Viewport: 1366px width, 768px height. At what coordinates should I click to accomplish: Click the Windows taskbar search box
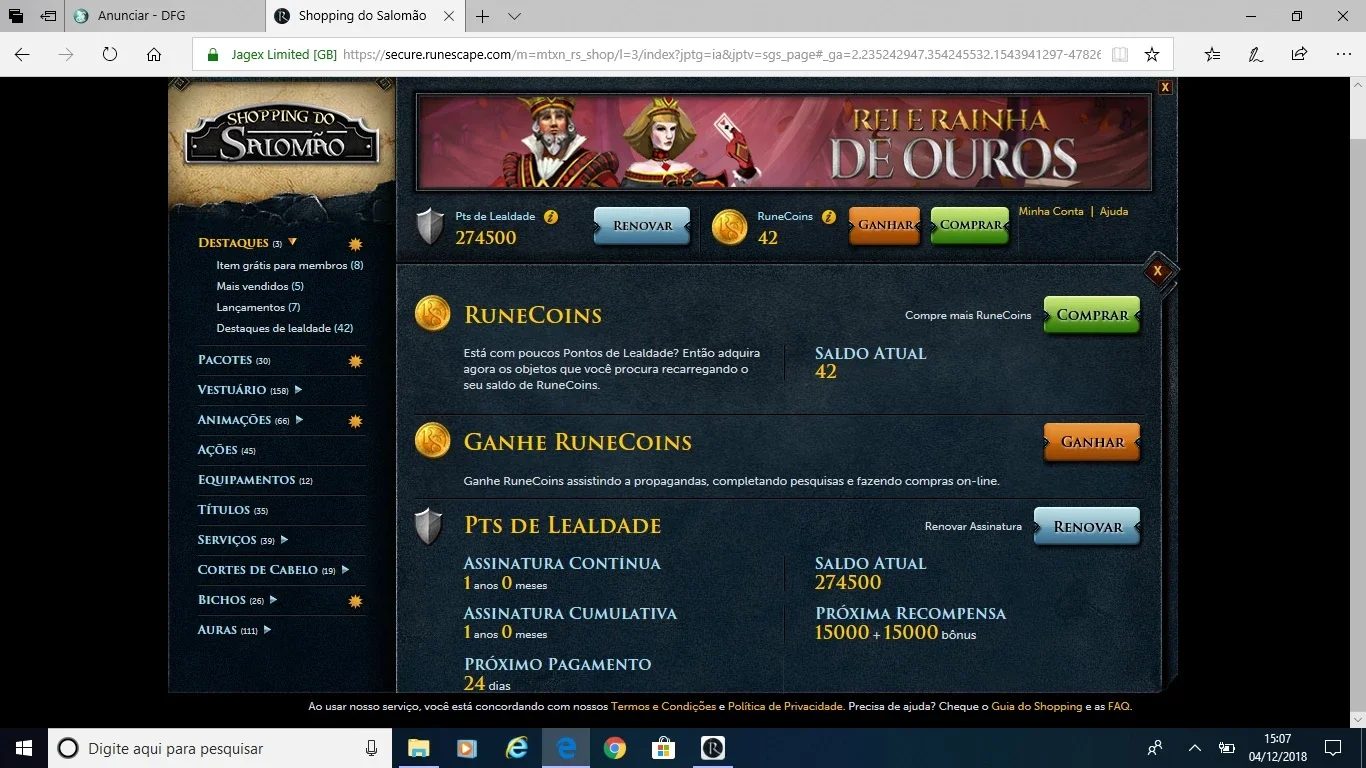[x=220, y=748]
